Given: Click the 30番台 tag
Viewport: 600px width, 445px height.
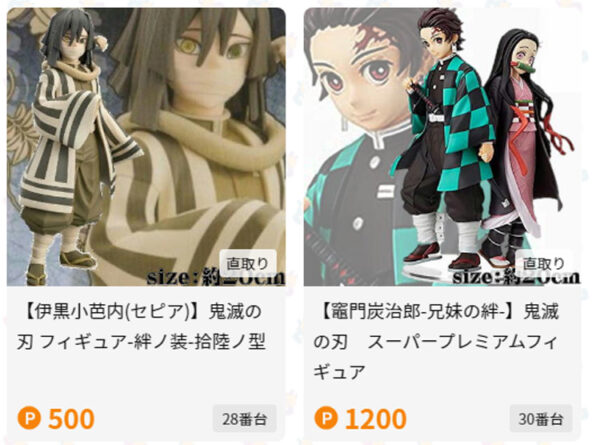Looking at the screenshot, I should coord(541,419).
